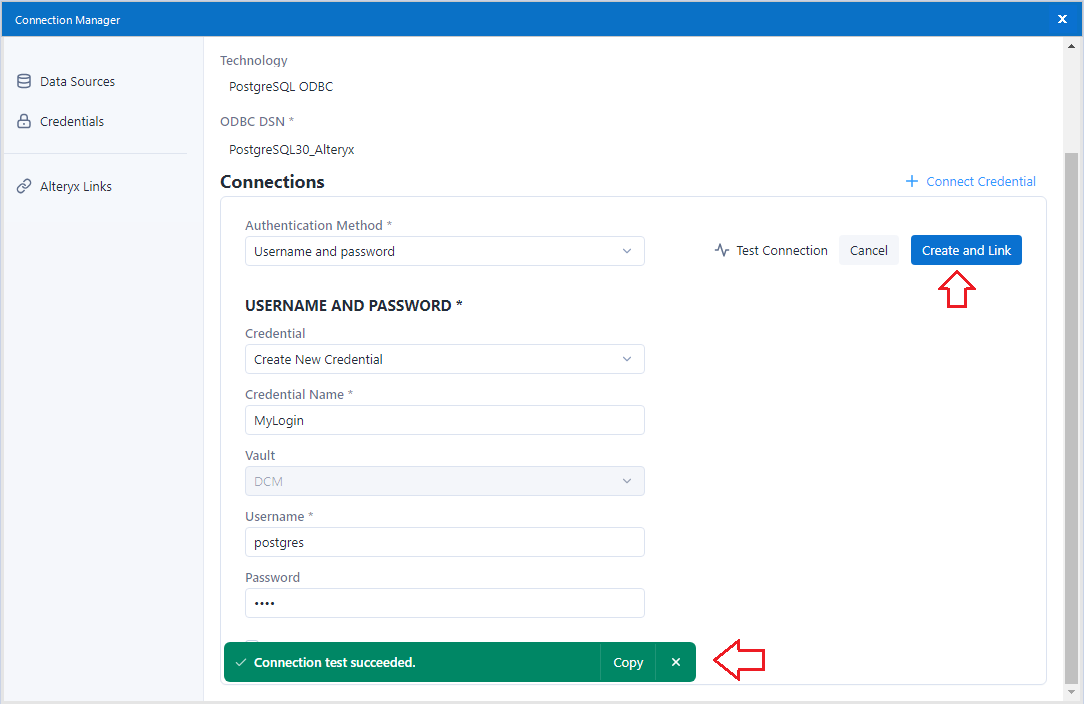Click the Test Connection pulse icon

pos(722,251)
